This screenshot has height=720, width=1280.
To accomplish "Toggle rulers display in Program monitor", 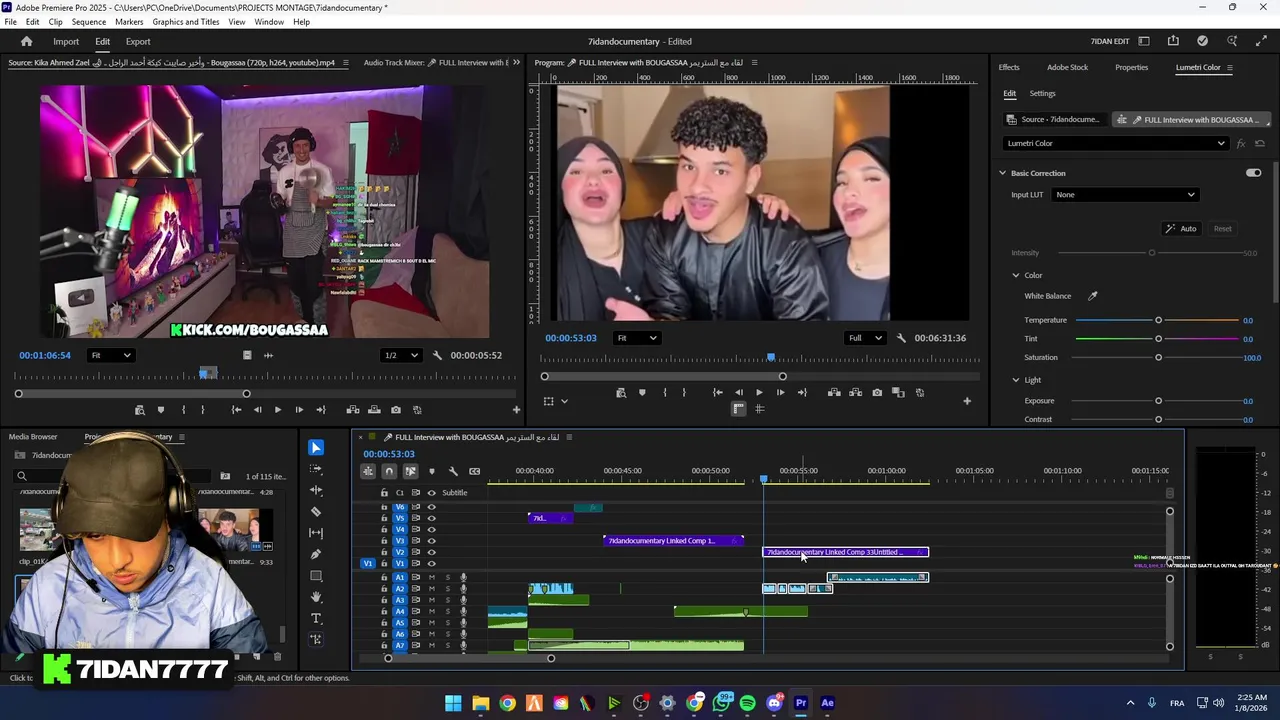I will click(x=738, y=408).
